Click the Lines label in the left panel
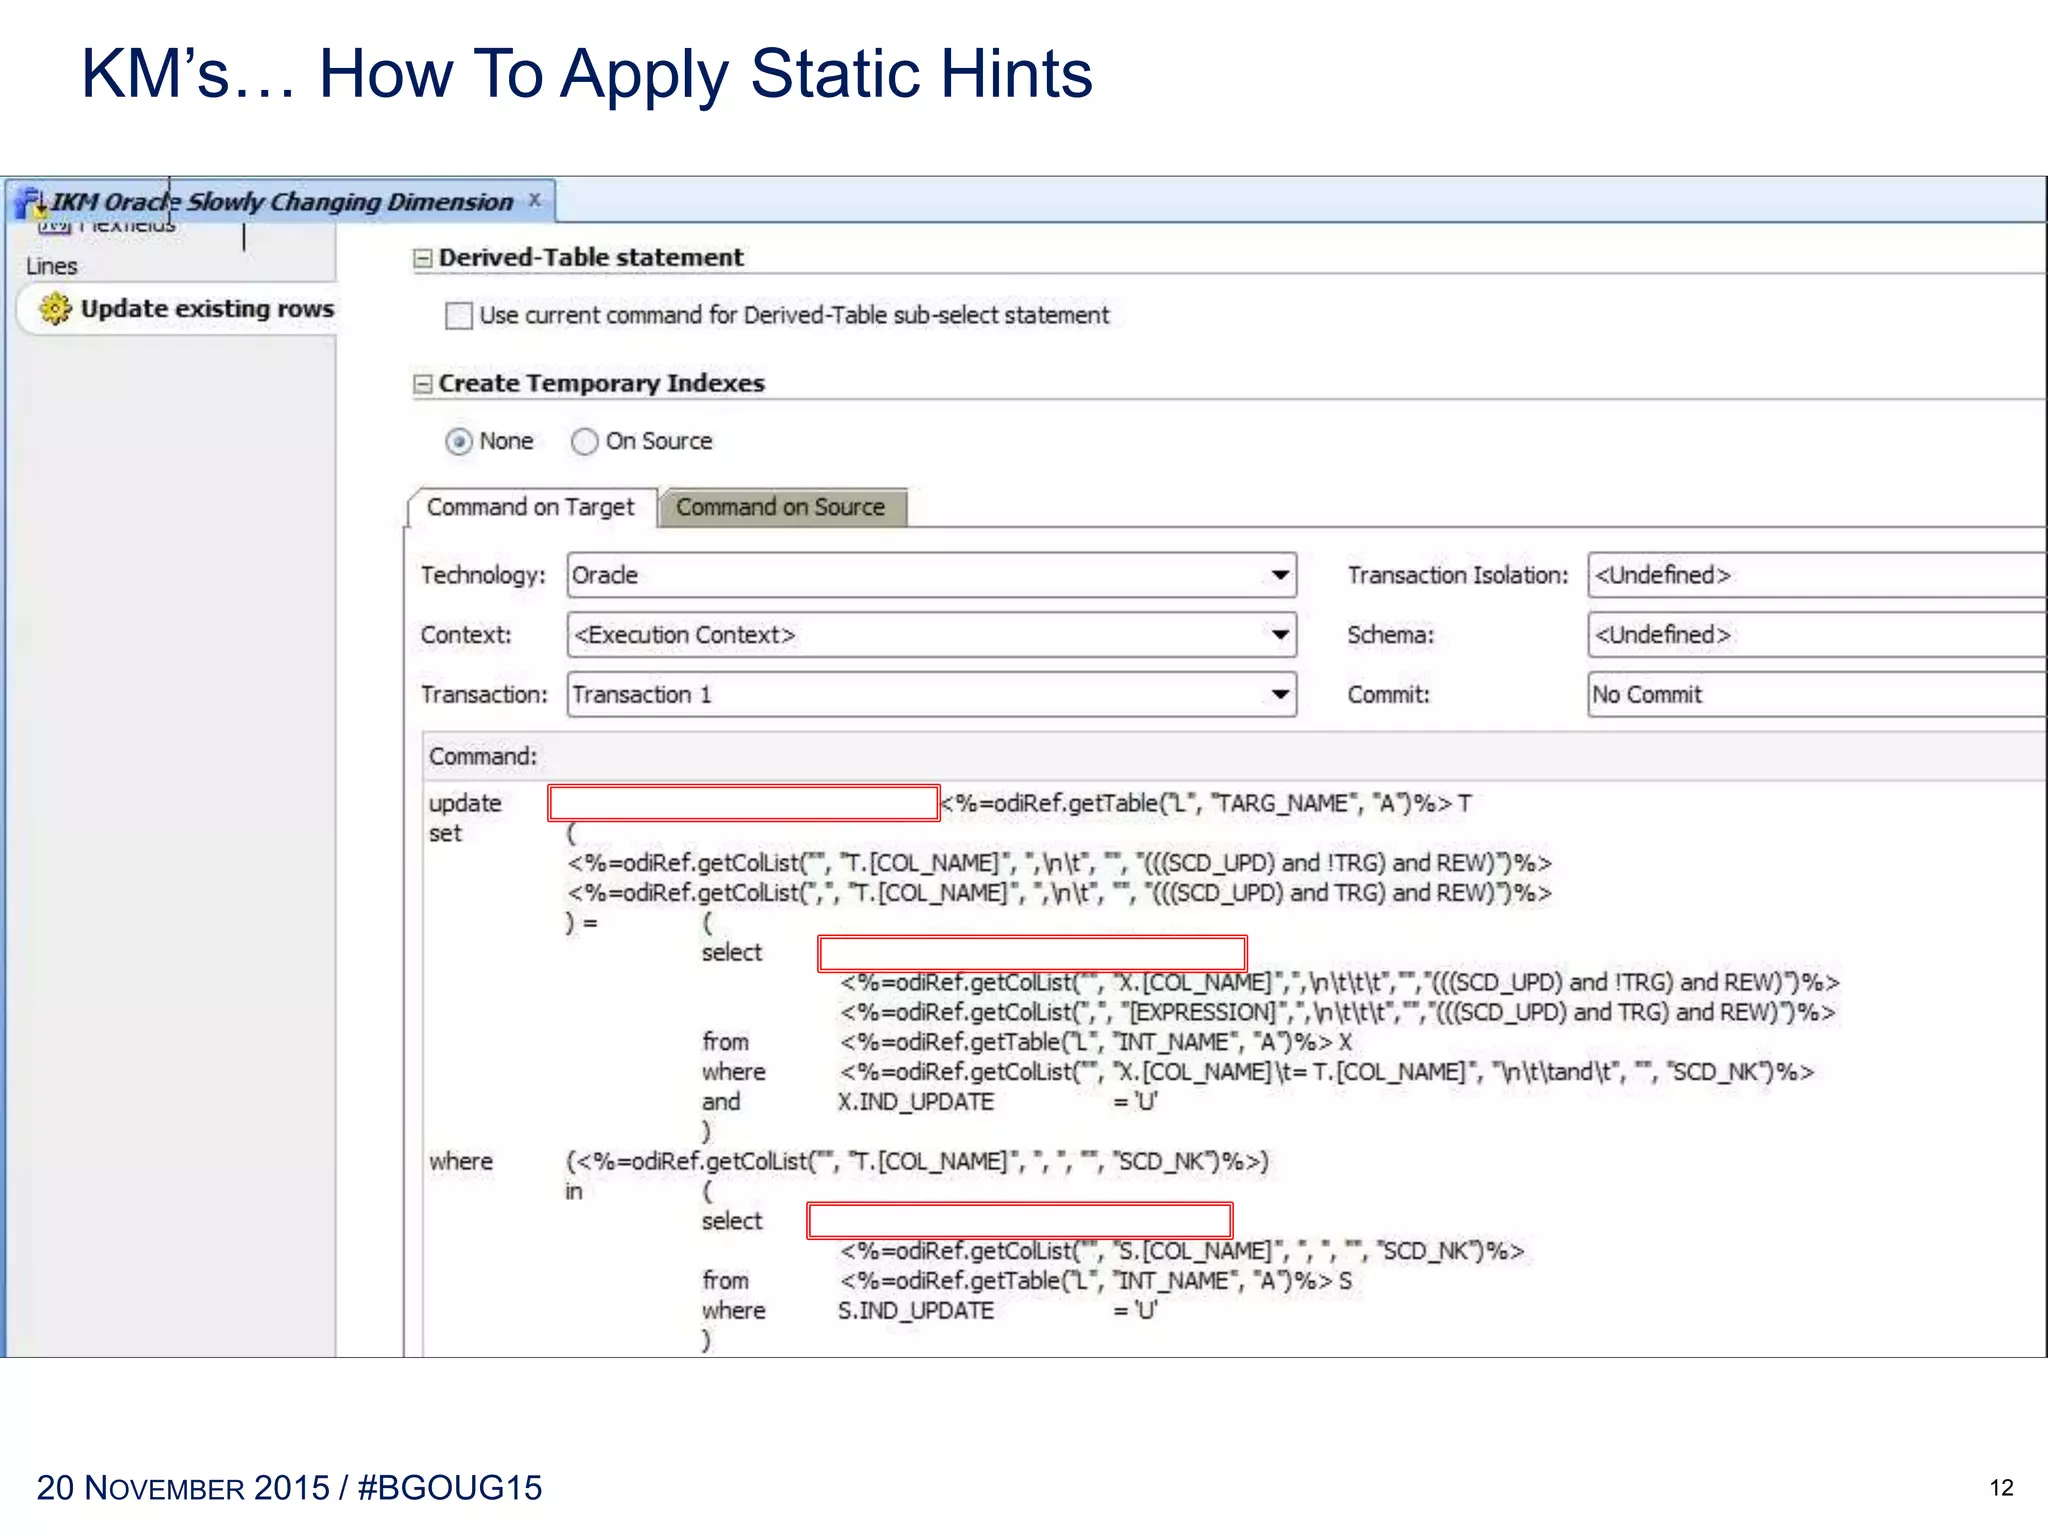2048x1536 pixels. pyautogui.click(x=52, y=266)
